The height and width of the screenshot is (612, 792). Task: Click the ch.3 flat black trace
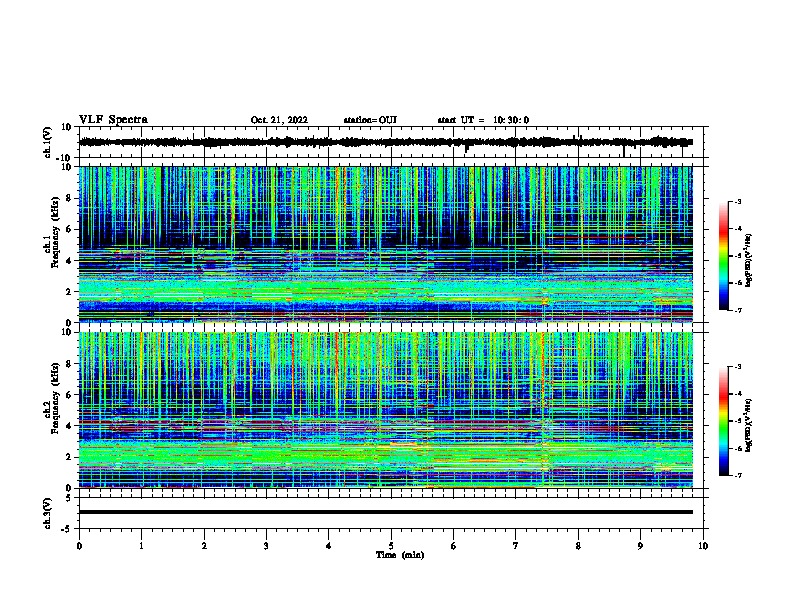[x=386, y=512]
